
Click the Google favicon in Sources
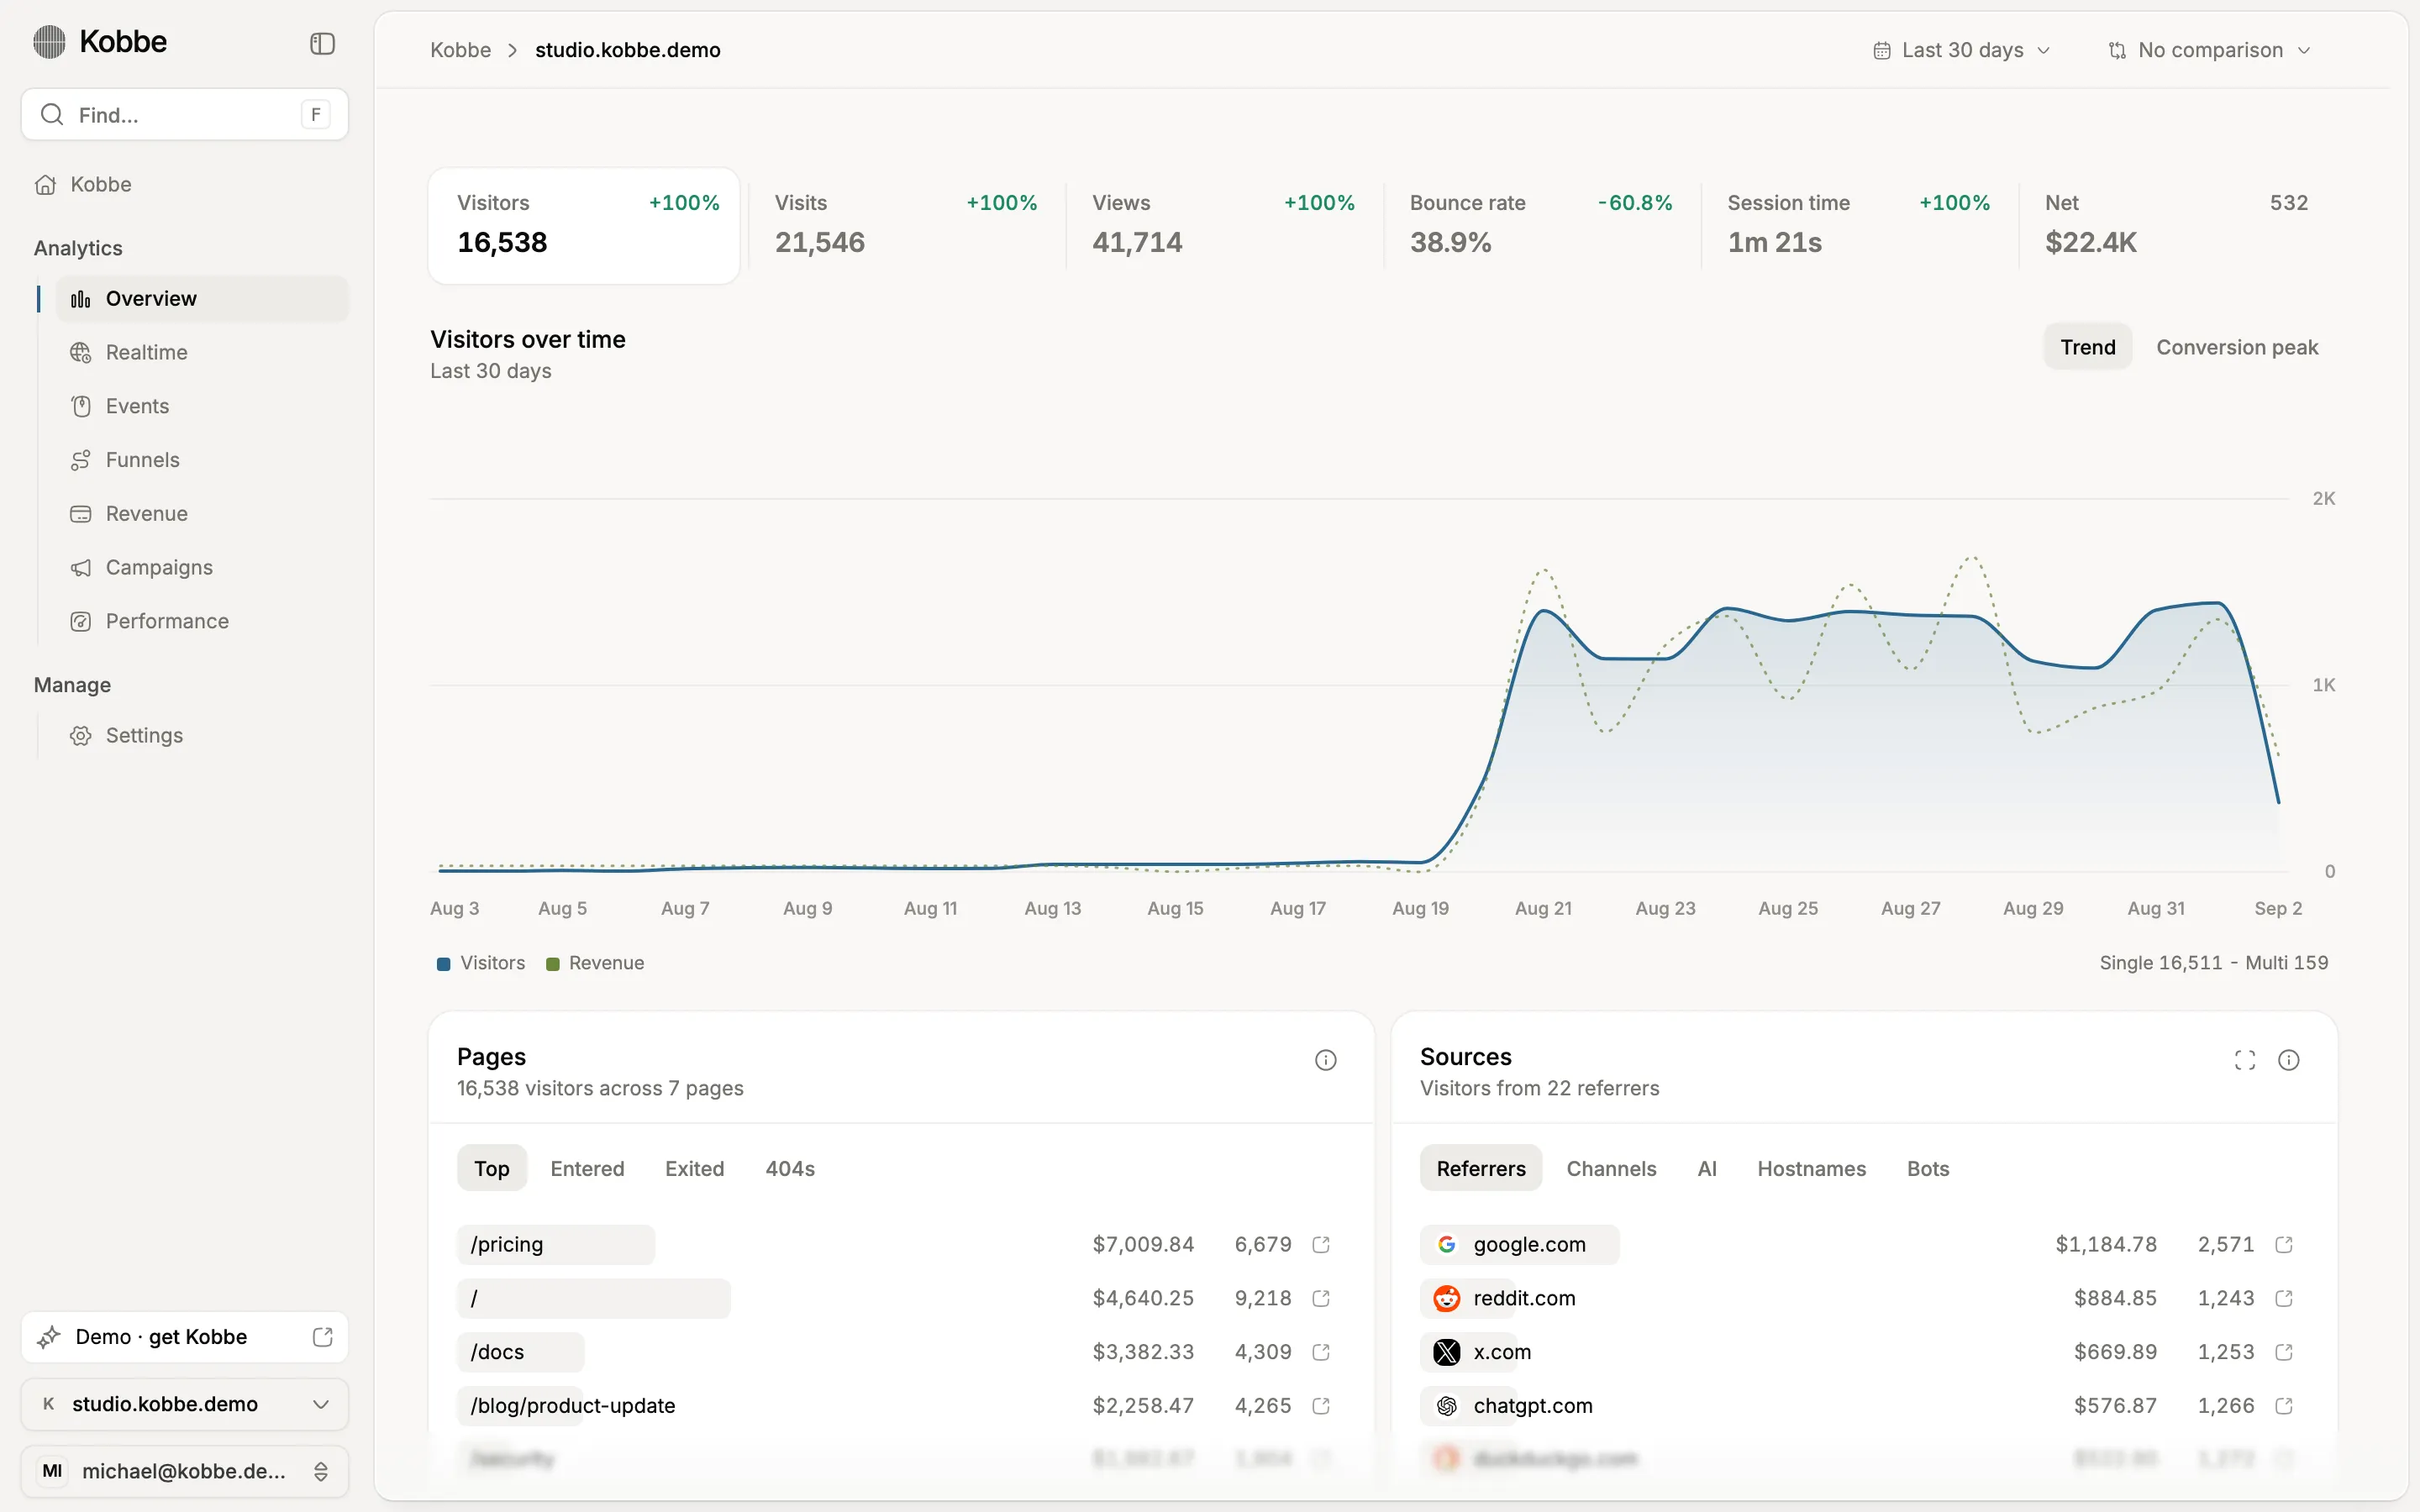(x=1446, y=1244)
